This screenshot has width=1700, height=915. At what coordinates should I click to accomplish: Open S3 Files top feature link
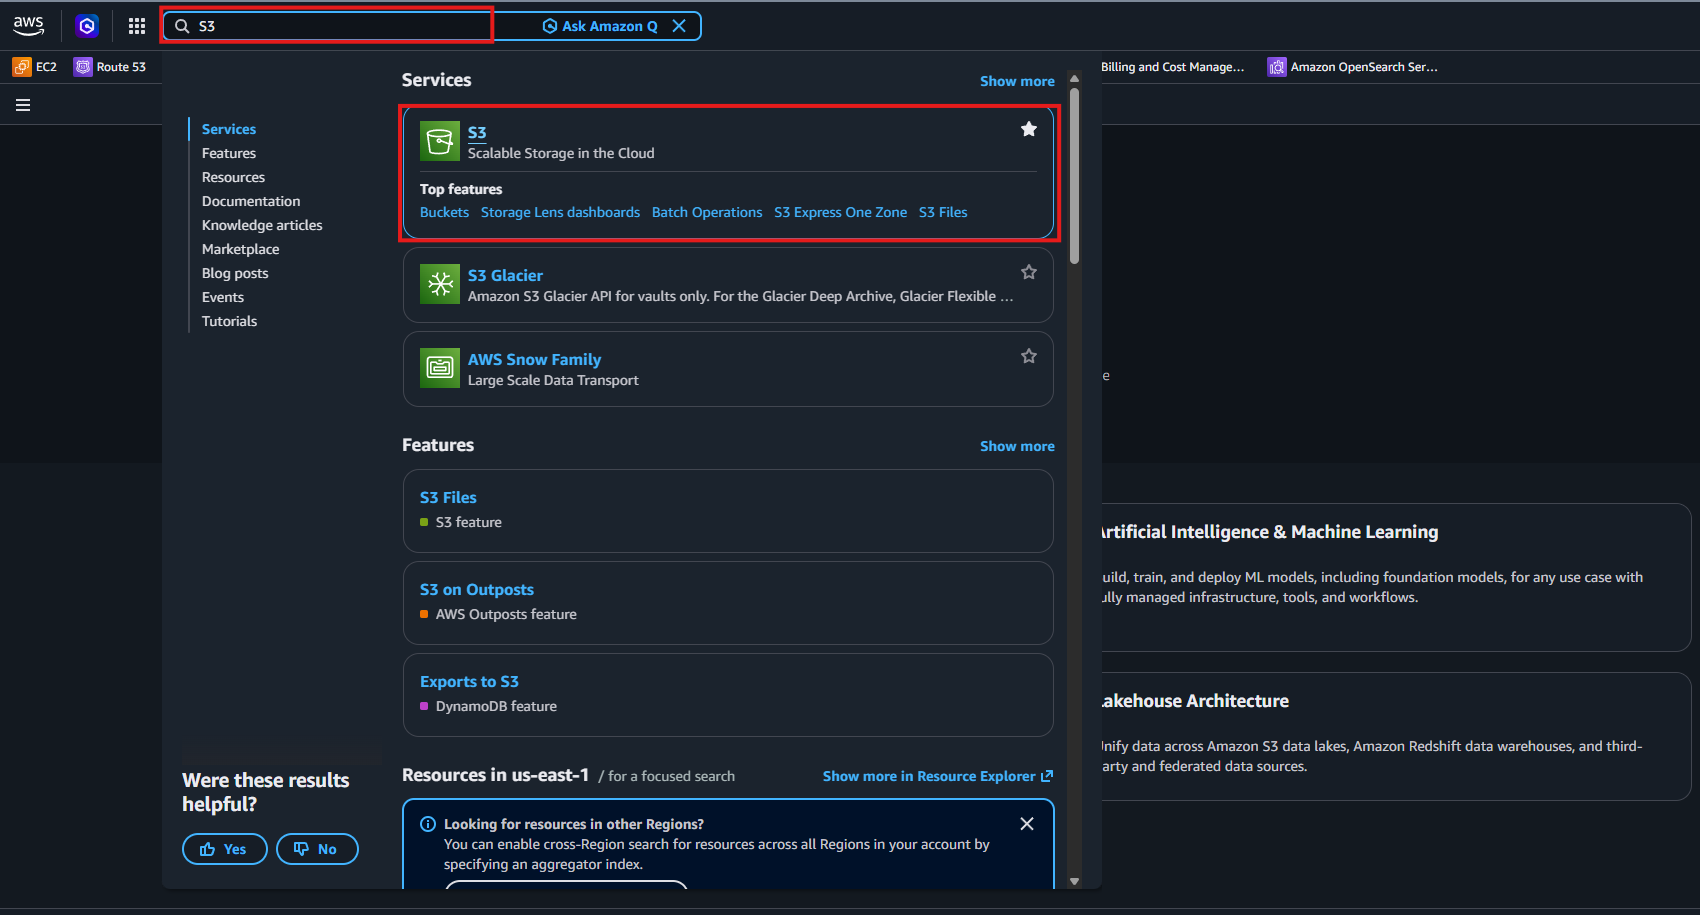(943, 212)
